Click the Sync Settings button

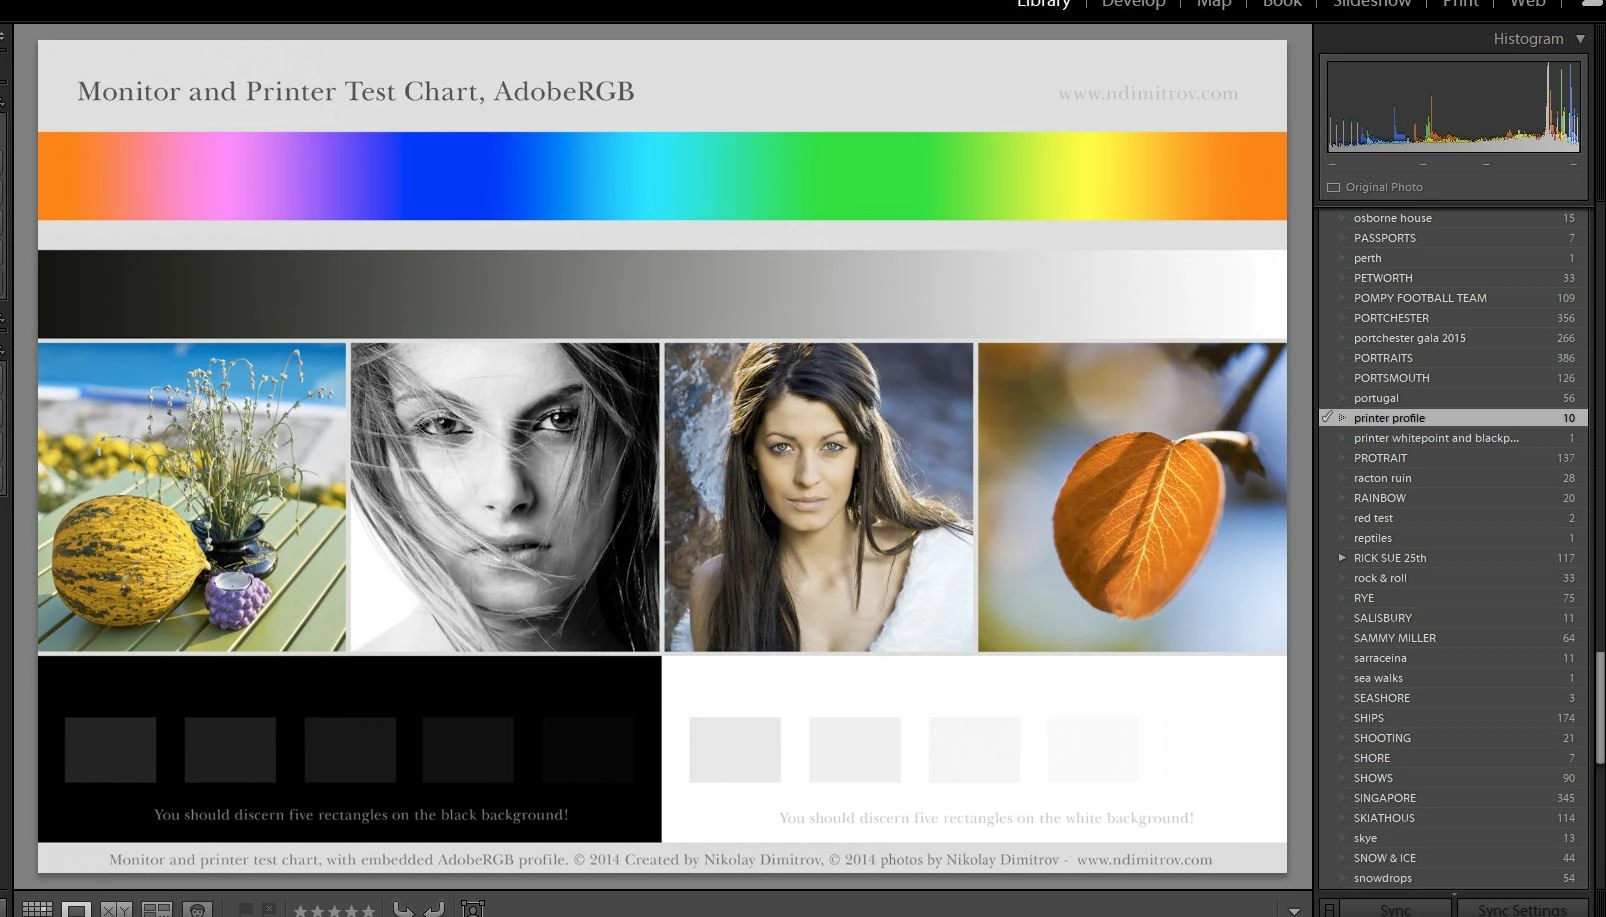(x=1522, y=909)
